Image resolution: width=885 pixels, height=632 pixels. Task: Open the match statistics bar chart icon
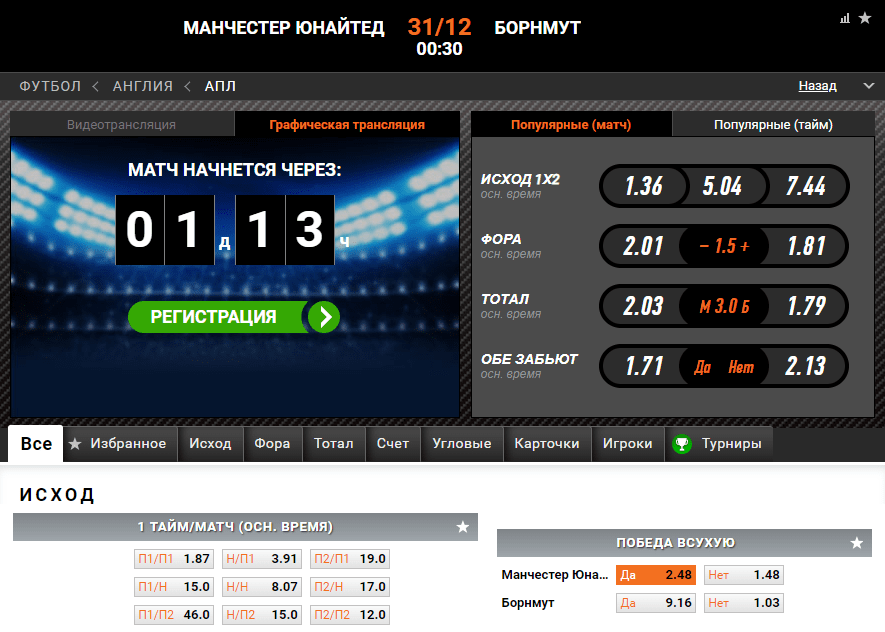[845, 19]
